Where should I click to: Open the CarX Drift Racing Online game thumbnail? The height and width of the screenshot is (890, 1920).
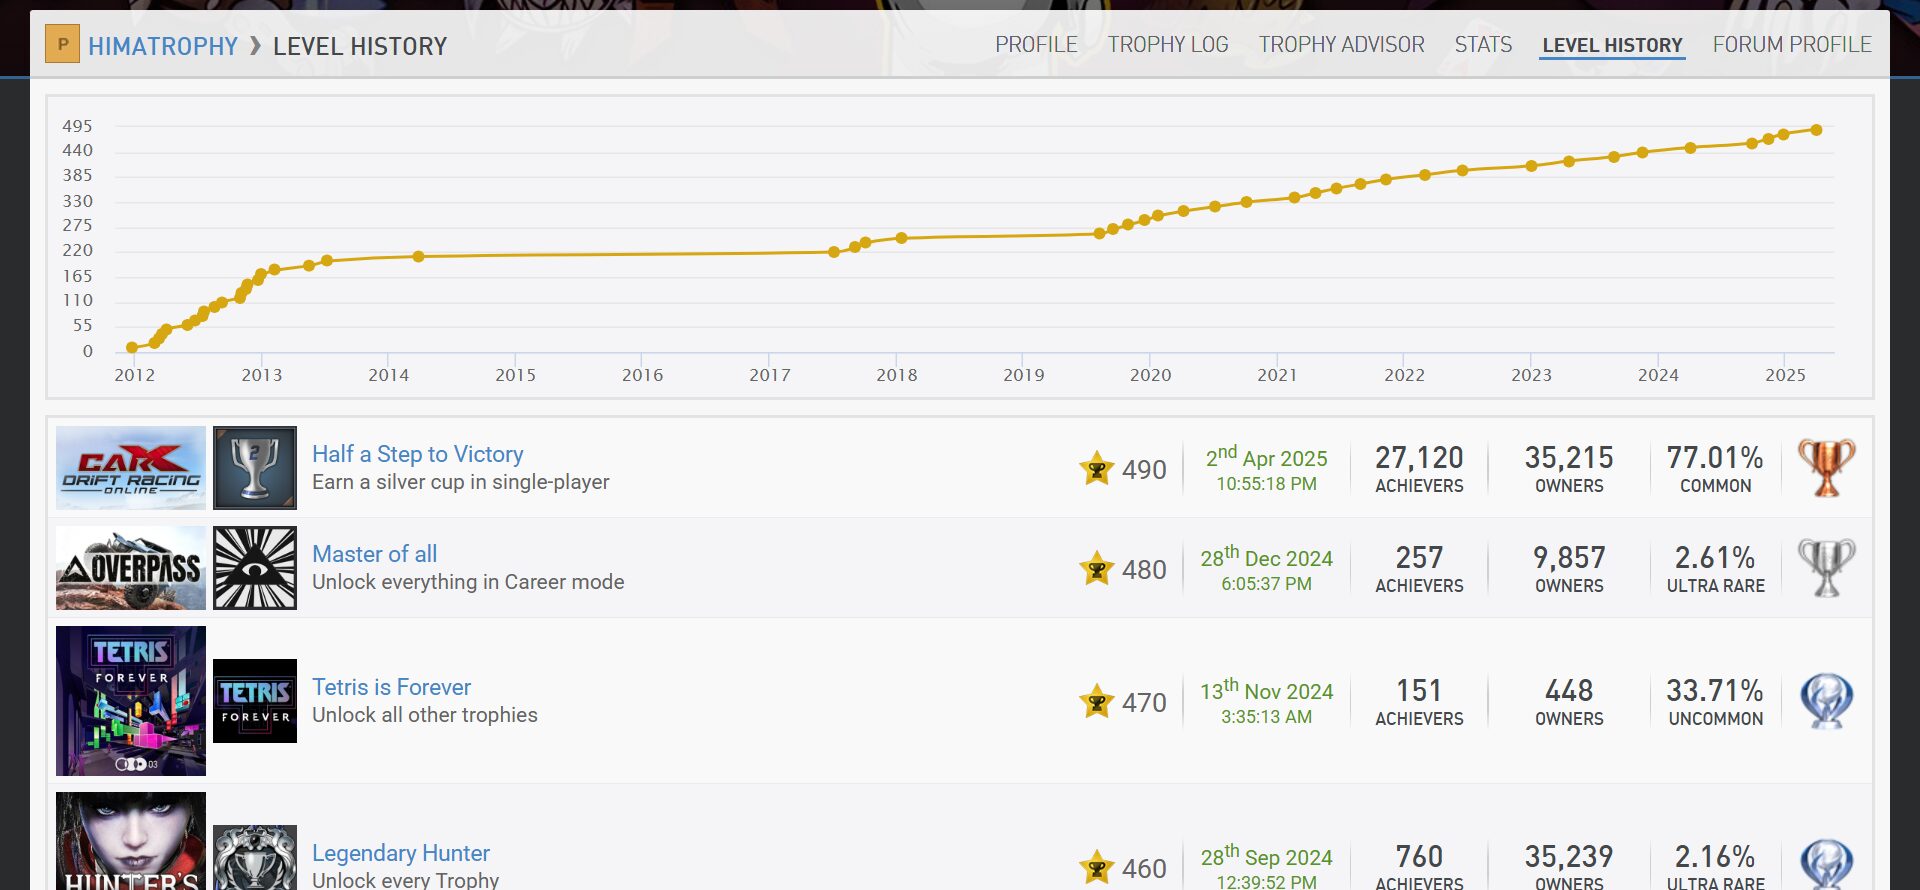coord(131,468)
